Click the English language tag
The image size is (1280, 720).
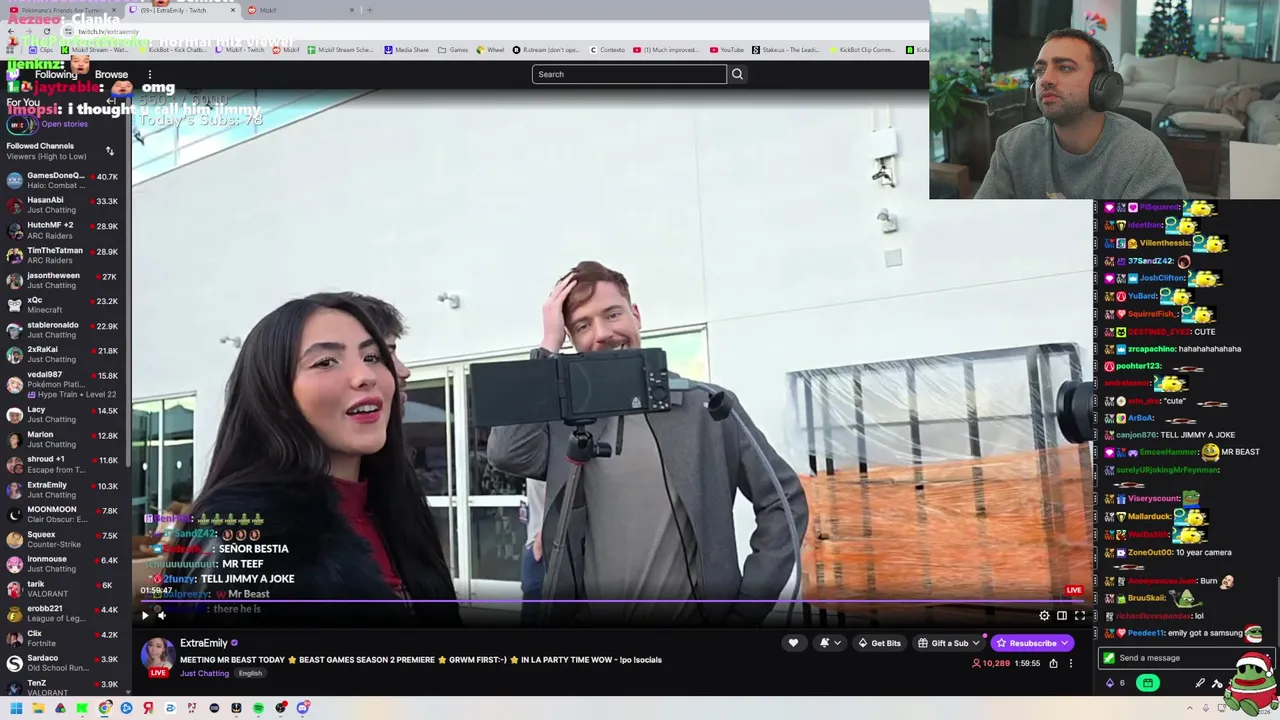coord(250,673)
